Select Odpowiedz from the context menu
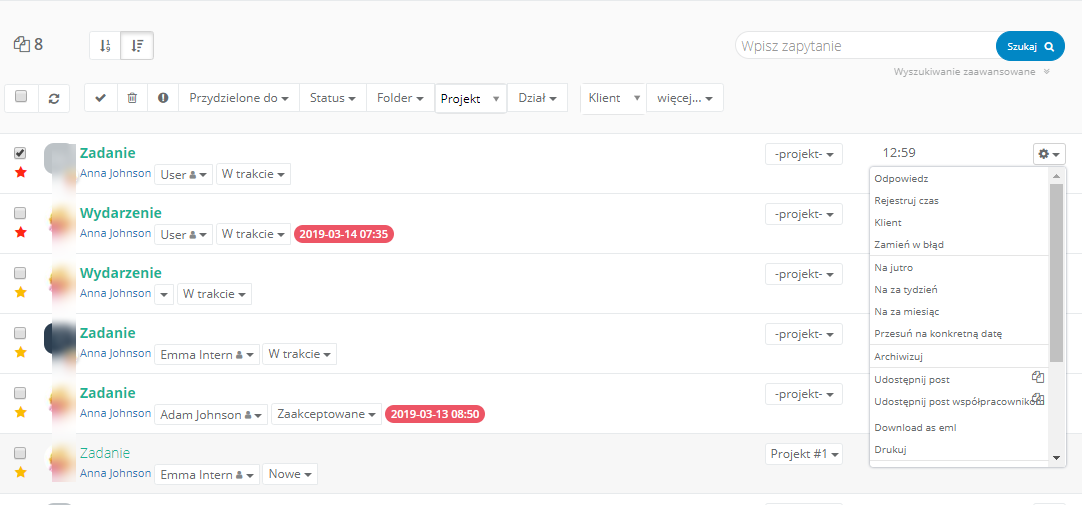 [959, 178]
